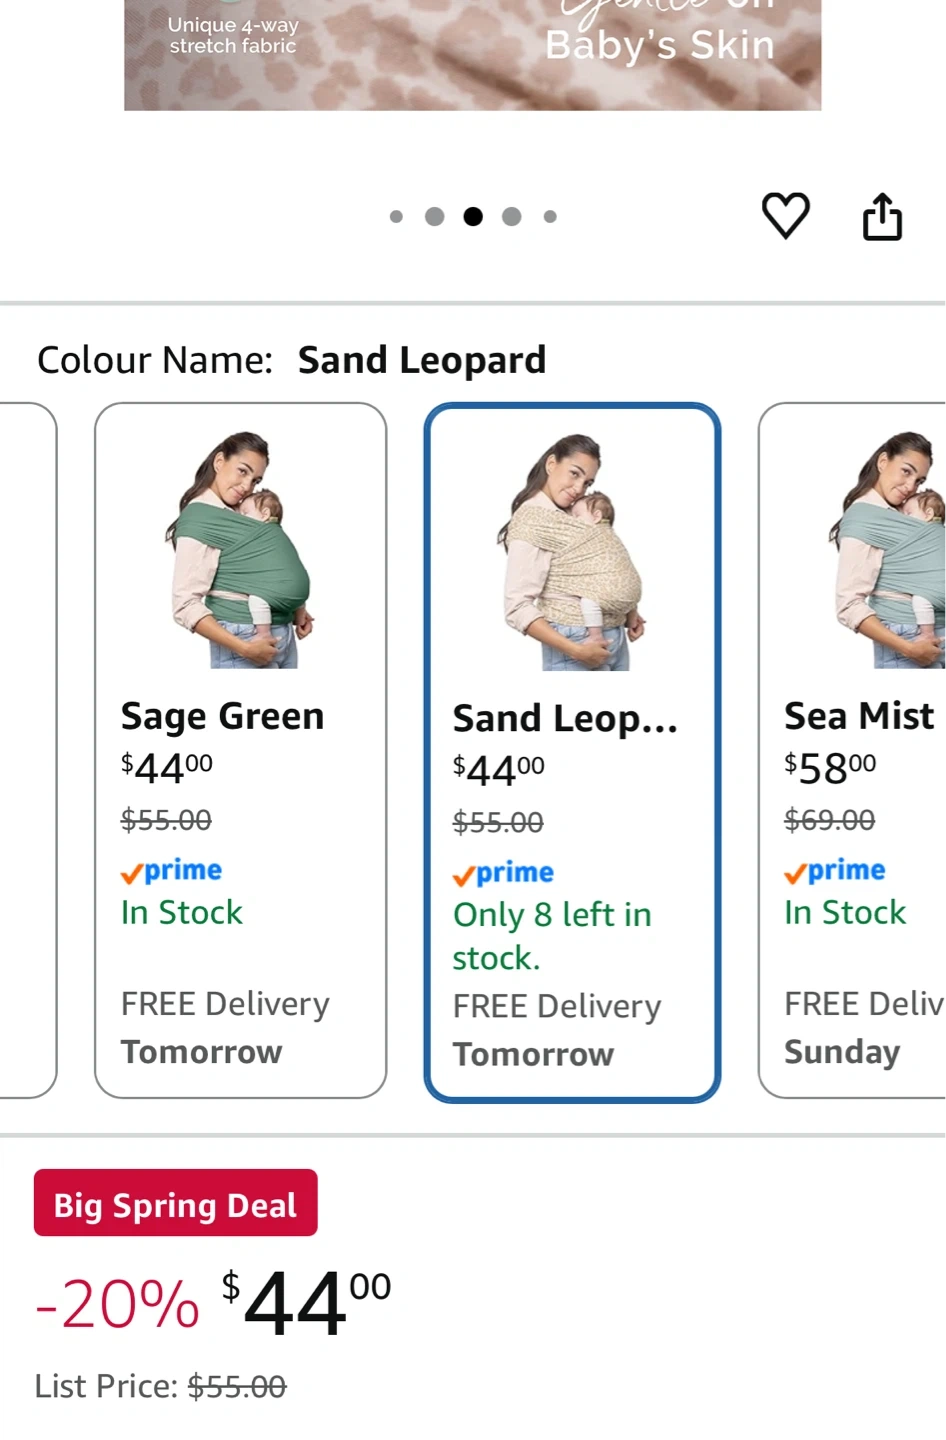The image size is (946, 1440).
Task: Open the Sage Green wrap thumbnail
Action: [241, 550]
